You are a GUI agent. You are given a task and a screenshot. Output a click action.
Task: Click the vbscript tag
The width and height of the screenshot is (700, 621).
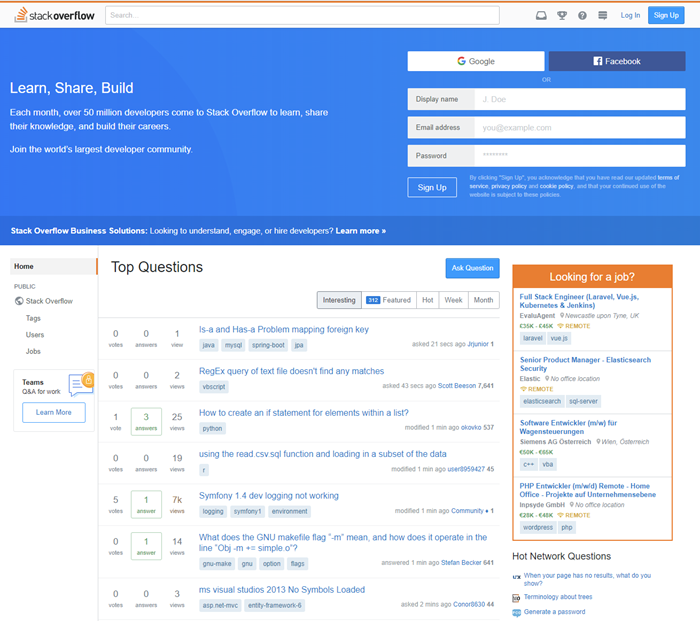tap(214, 387)
